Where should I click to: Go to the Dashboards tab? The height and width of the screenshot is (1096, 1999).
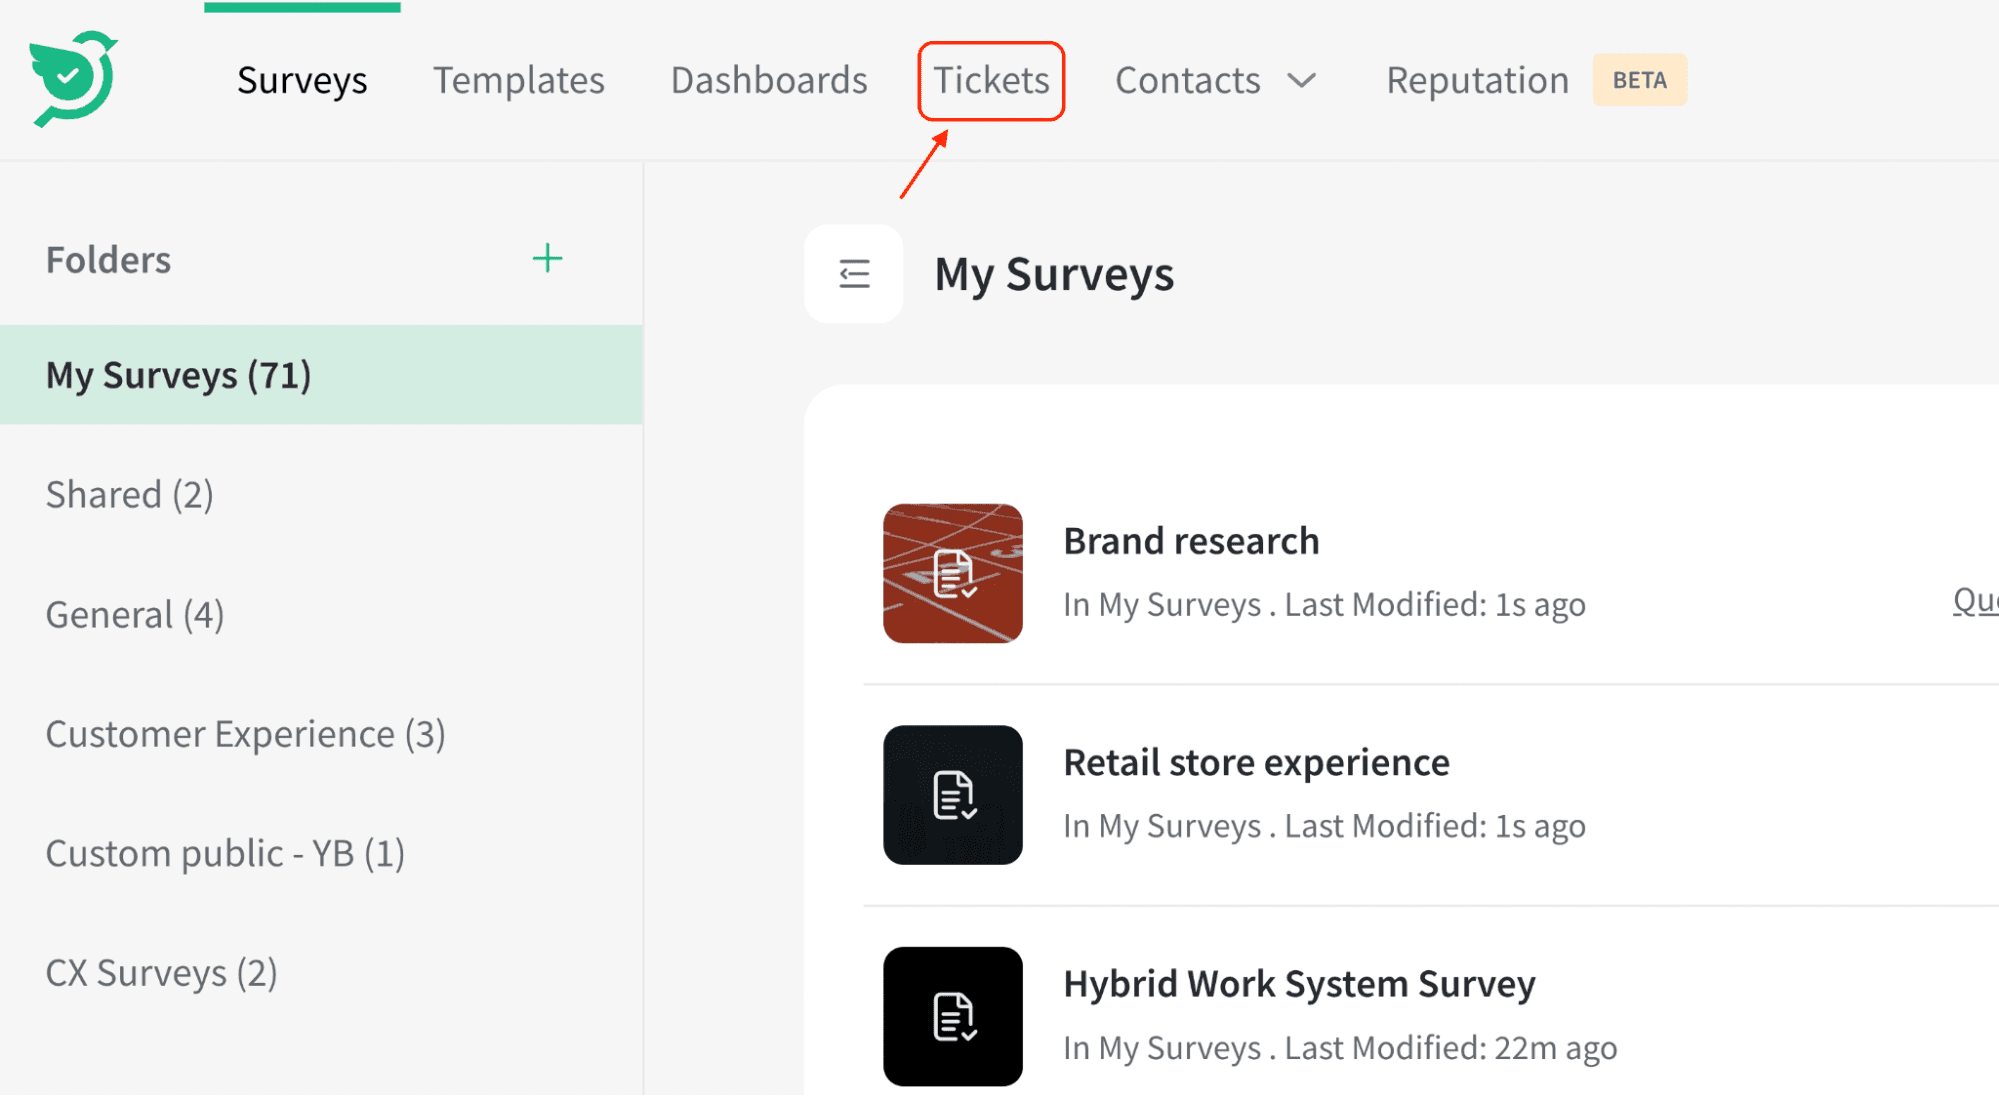point(768,80)
